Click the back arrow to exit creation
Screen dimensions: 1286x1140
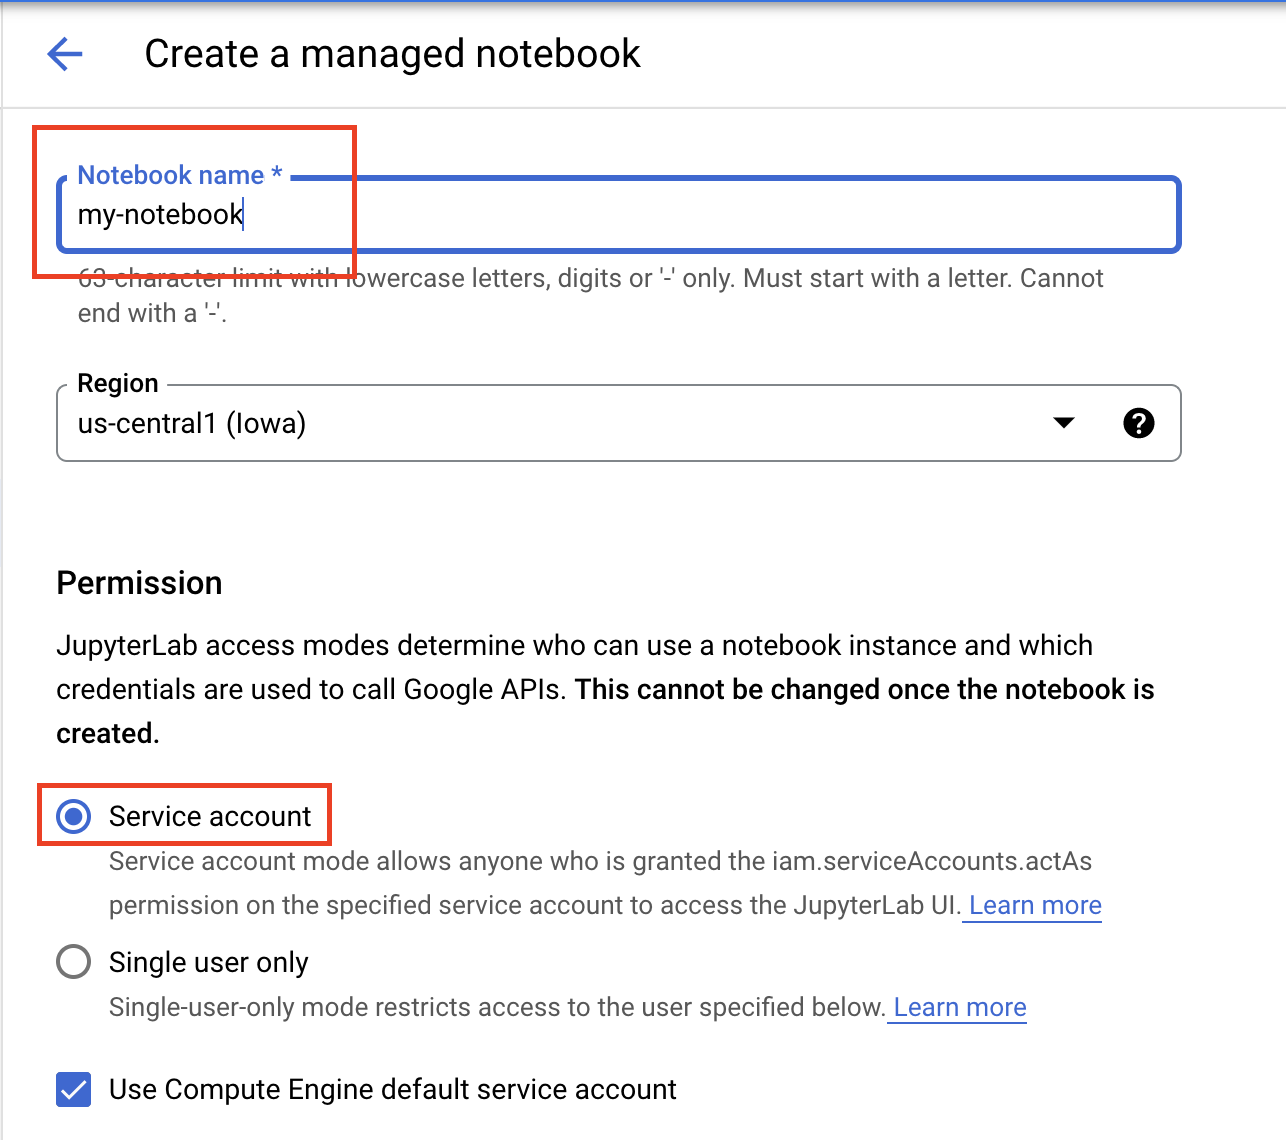(x=64, y=54)
